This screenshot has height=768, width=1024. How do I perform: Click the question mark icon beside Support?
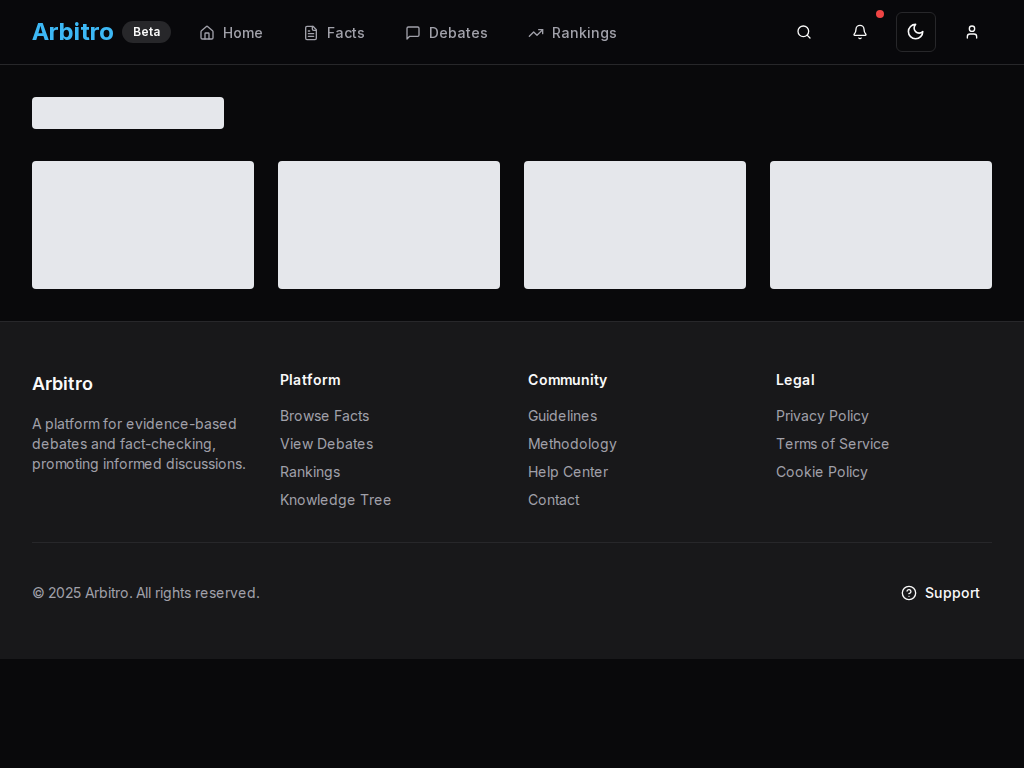[x=909, y=593]
